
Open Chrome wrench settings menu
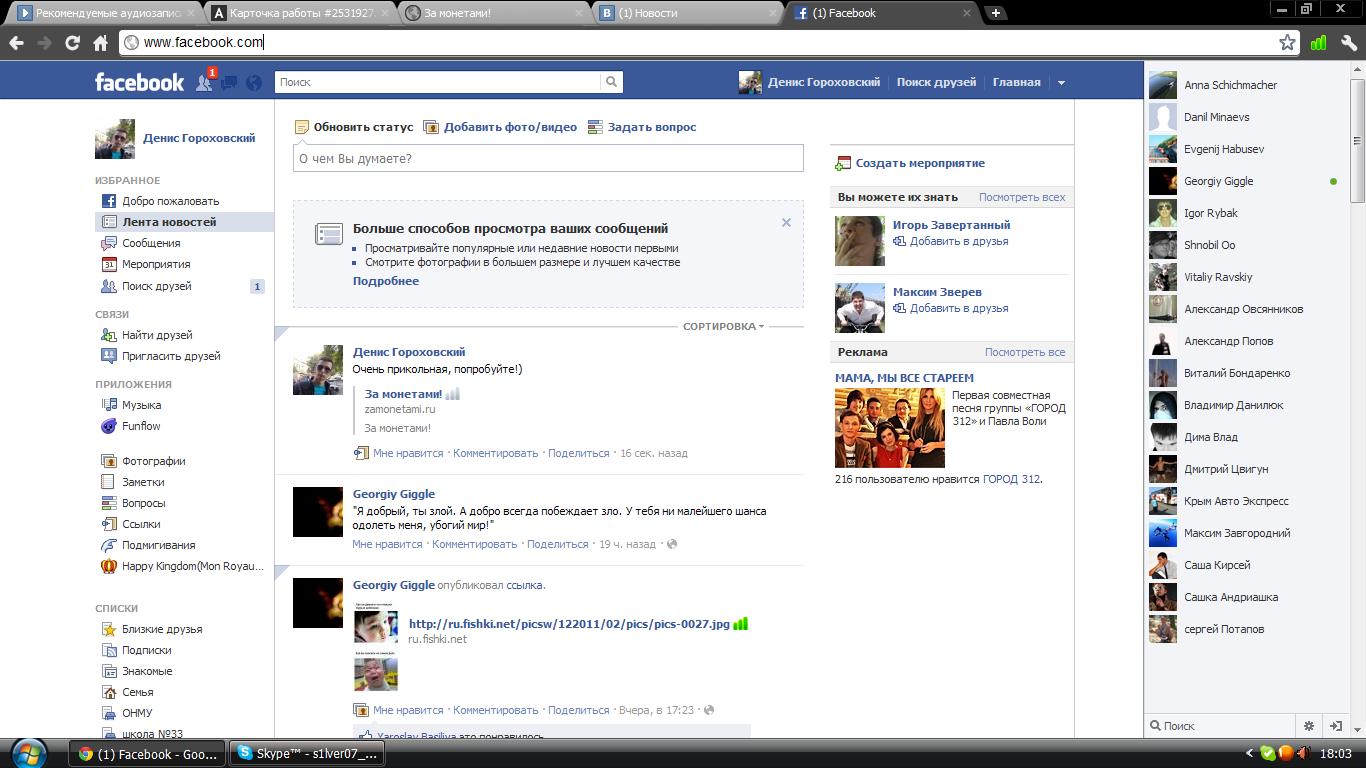1348,43
